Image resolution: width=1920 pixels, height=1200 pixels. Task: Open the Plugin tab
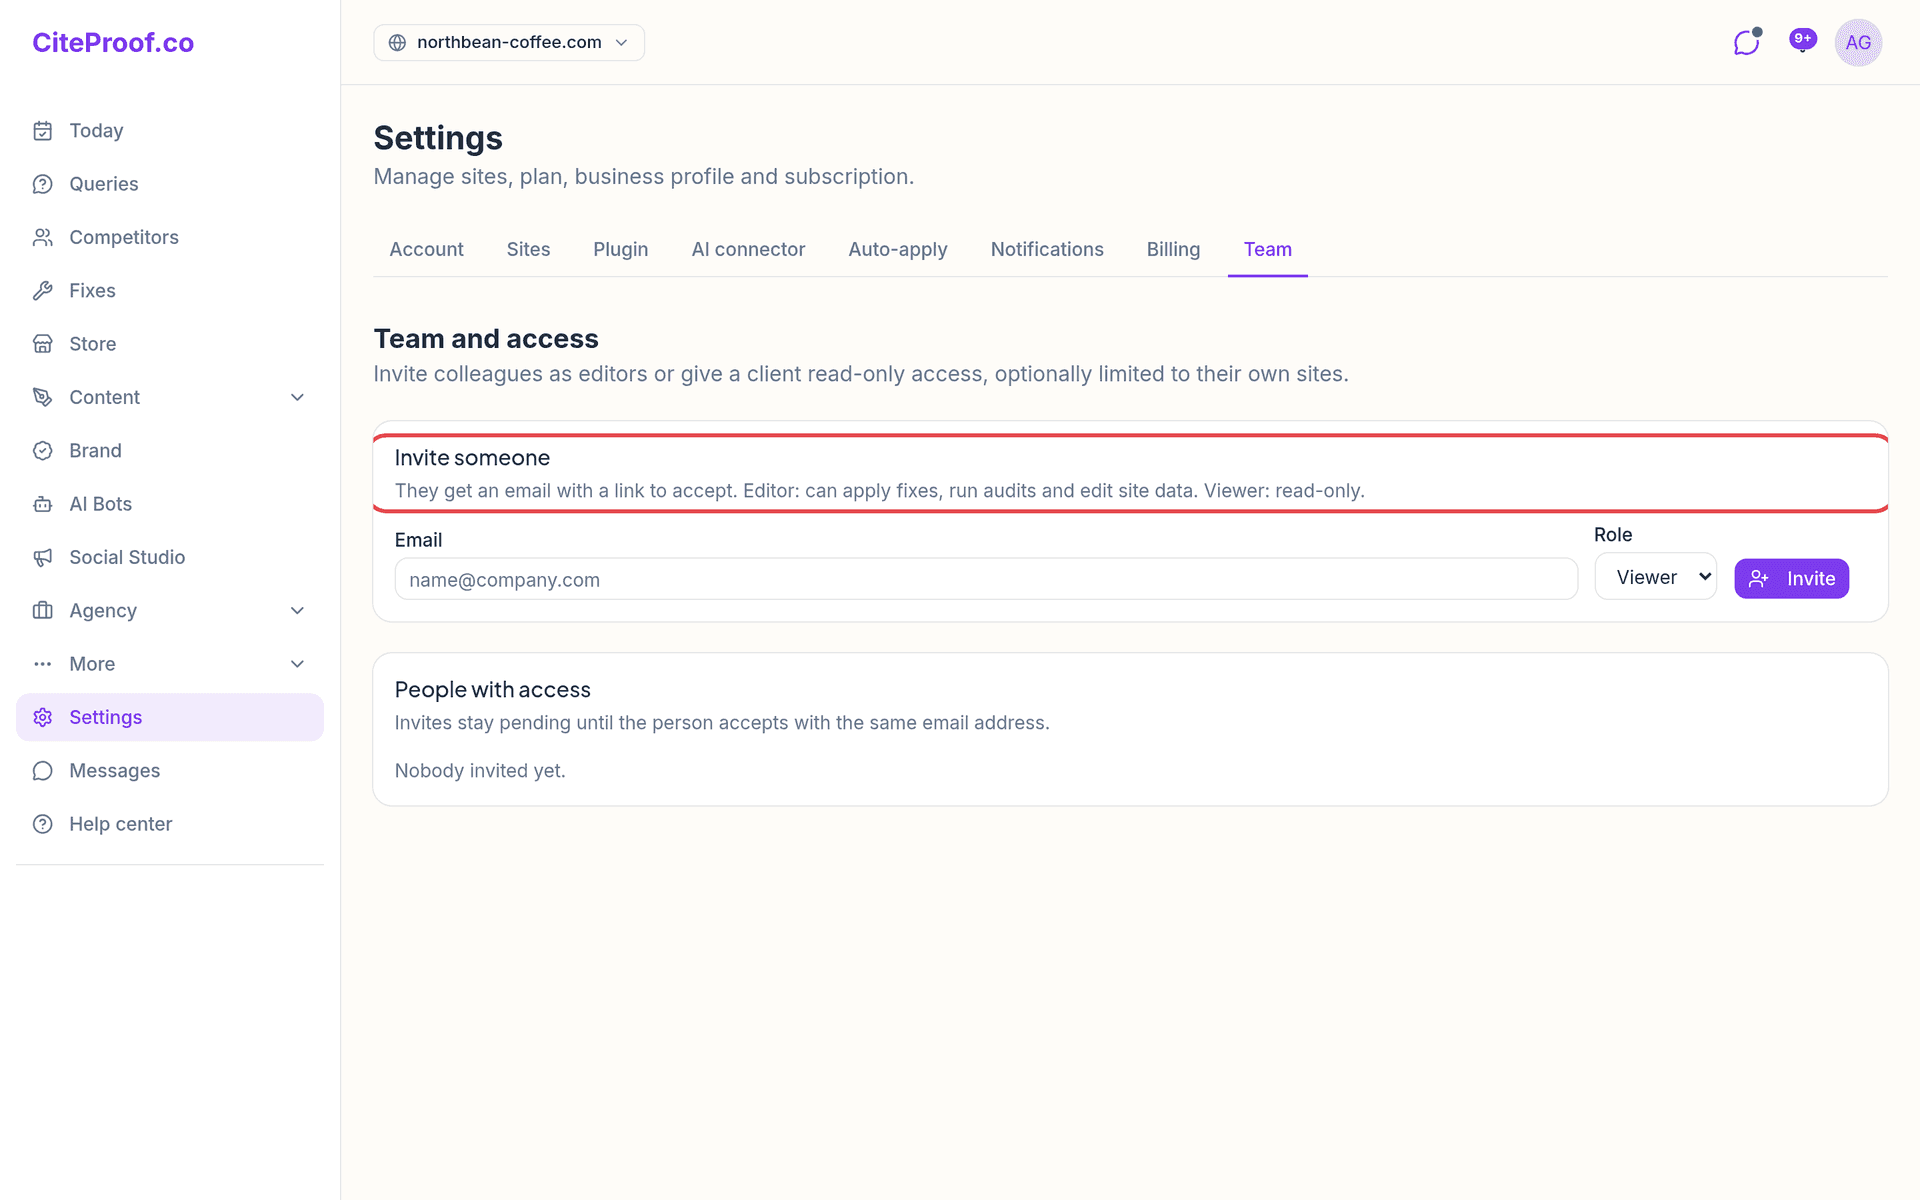621,250
